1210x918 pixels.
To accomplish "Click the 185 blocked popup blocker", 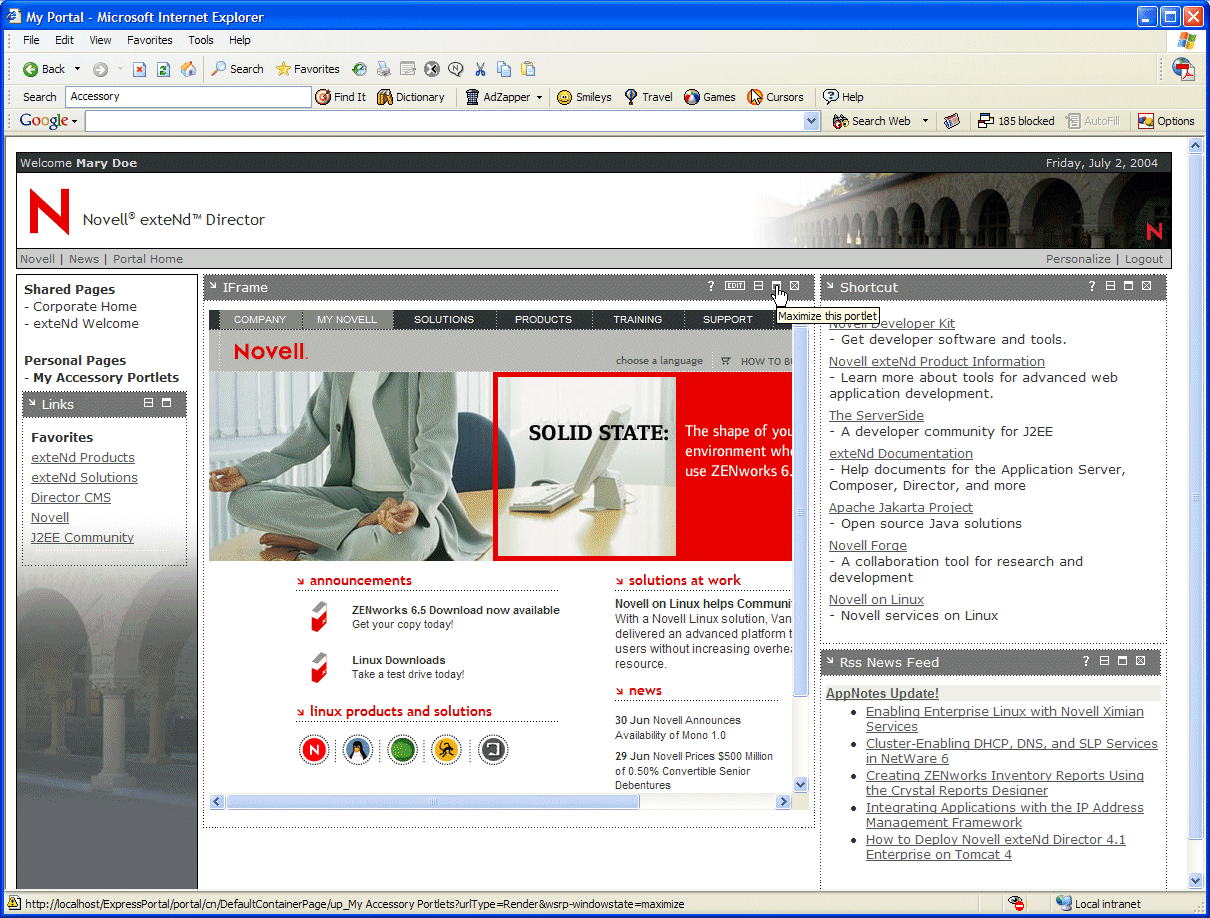I will 1016,121.
